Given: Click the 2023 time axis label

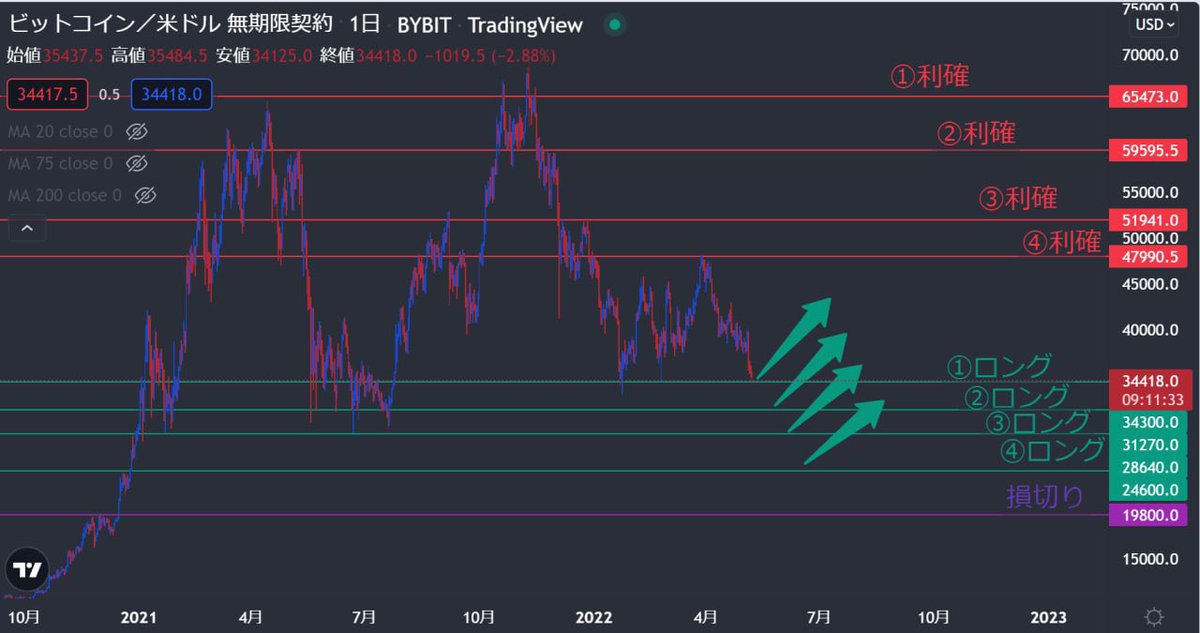Looking at the screenshot, I should [1050, 616].
